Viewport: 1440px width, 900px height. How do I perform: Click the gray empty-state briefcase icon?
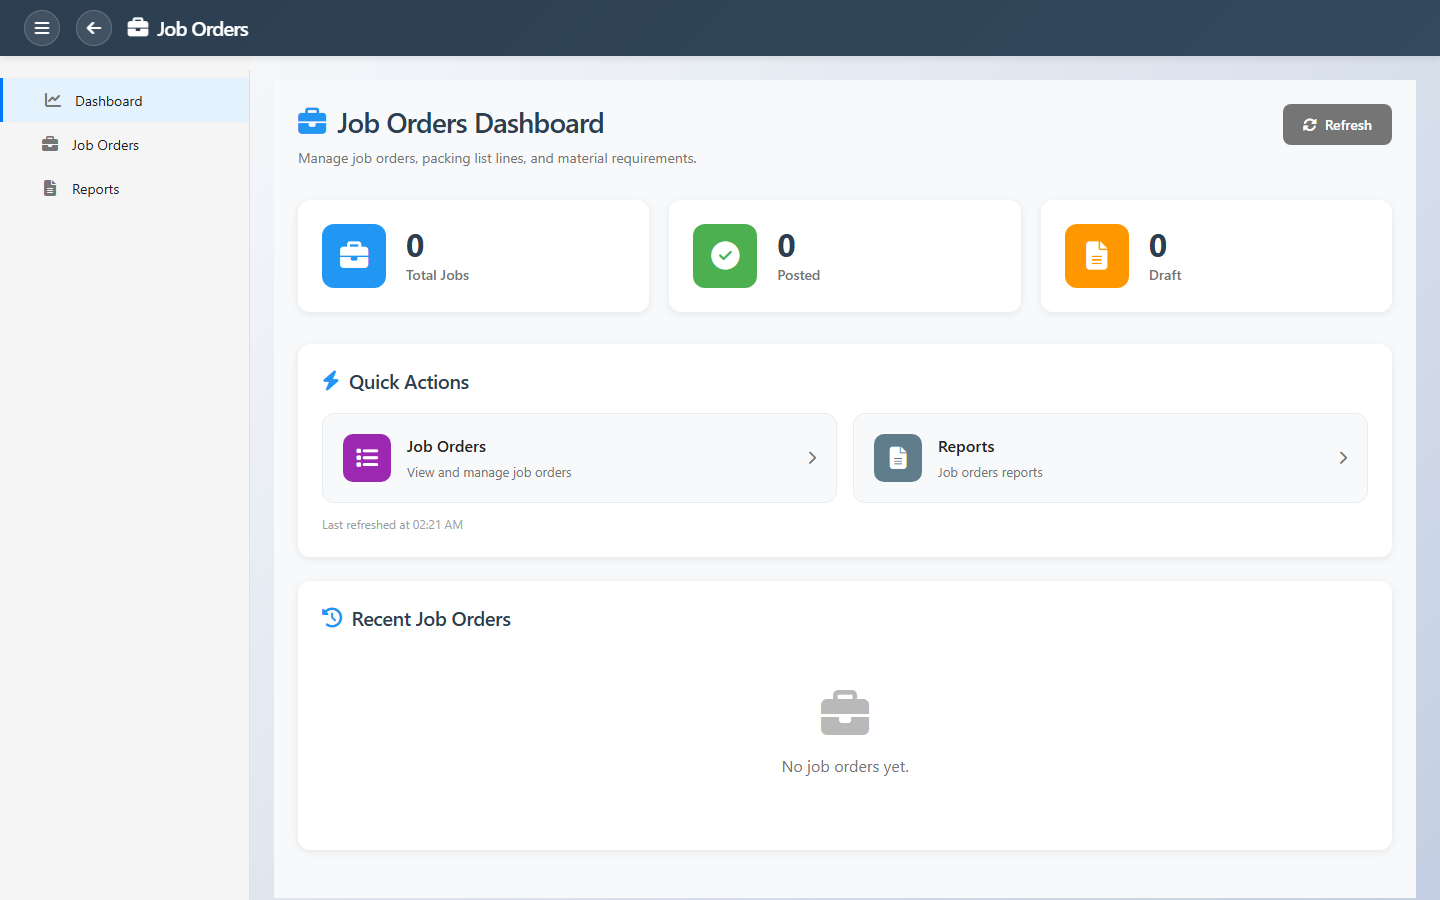(x=845, y=713)
